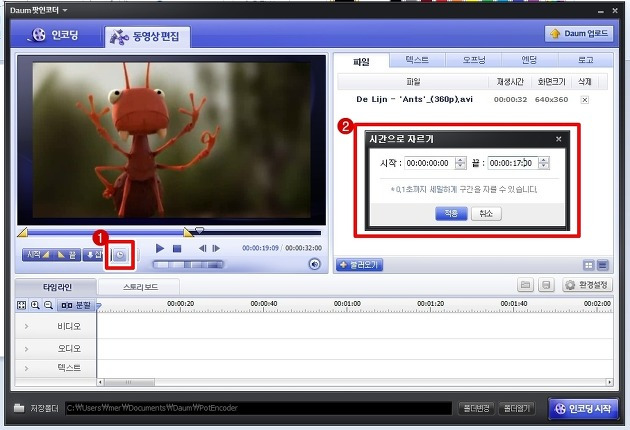The image size is (630, 430).
Task: Expand the 오디오 track
Action: click(x=27, y=348)
